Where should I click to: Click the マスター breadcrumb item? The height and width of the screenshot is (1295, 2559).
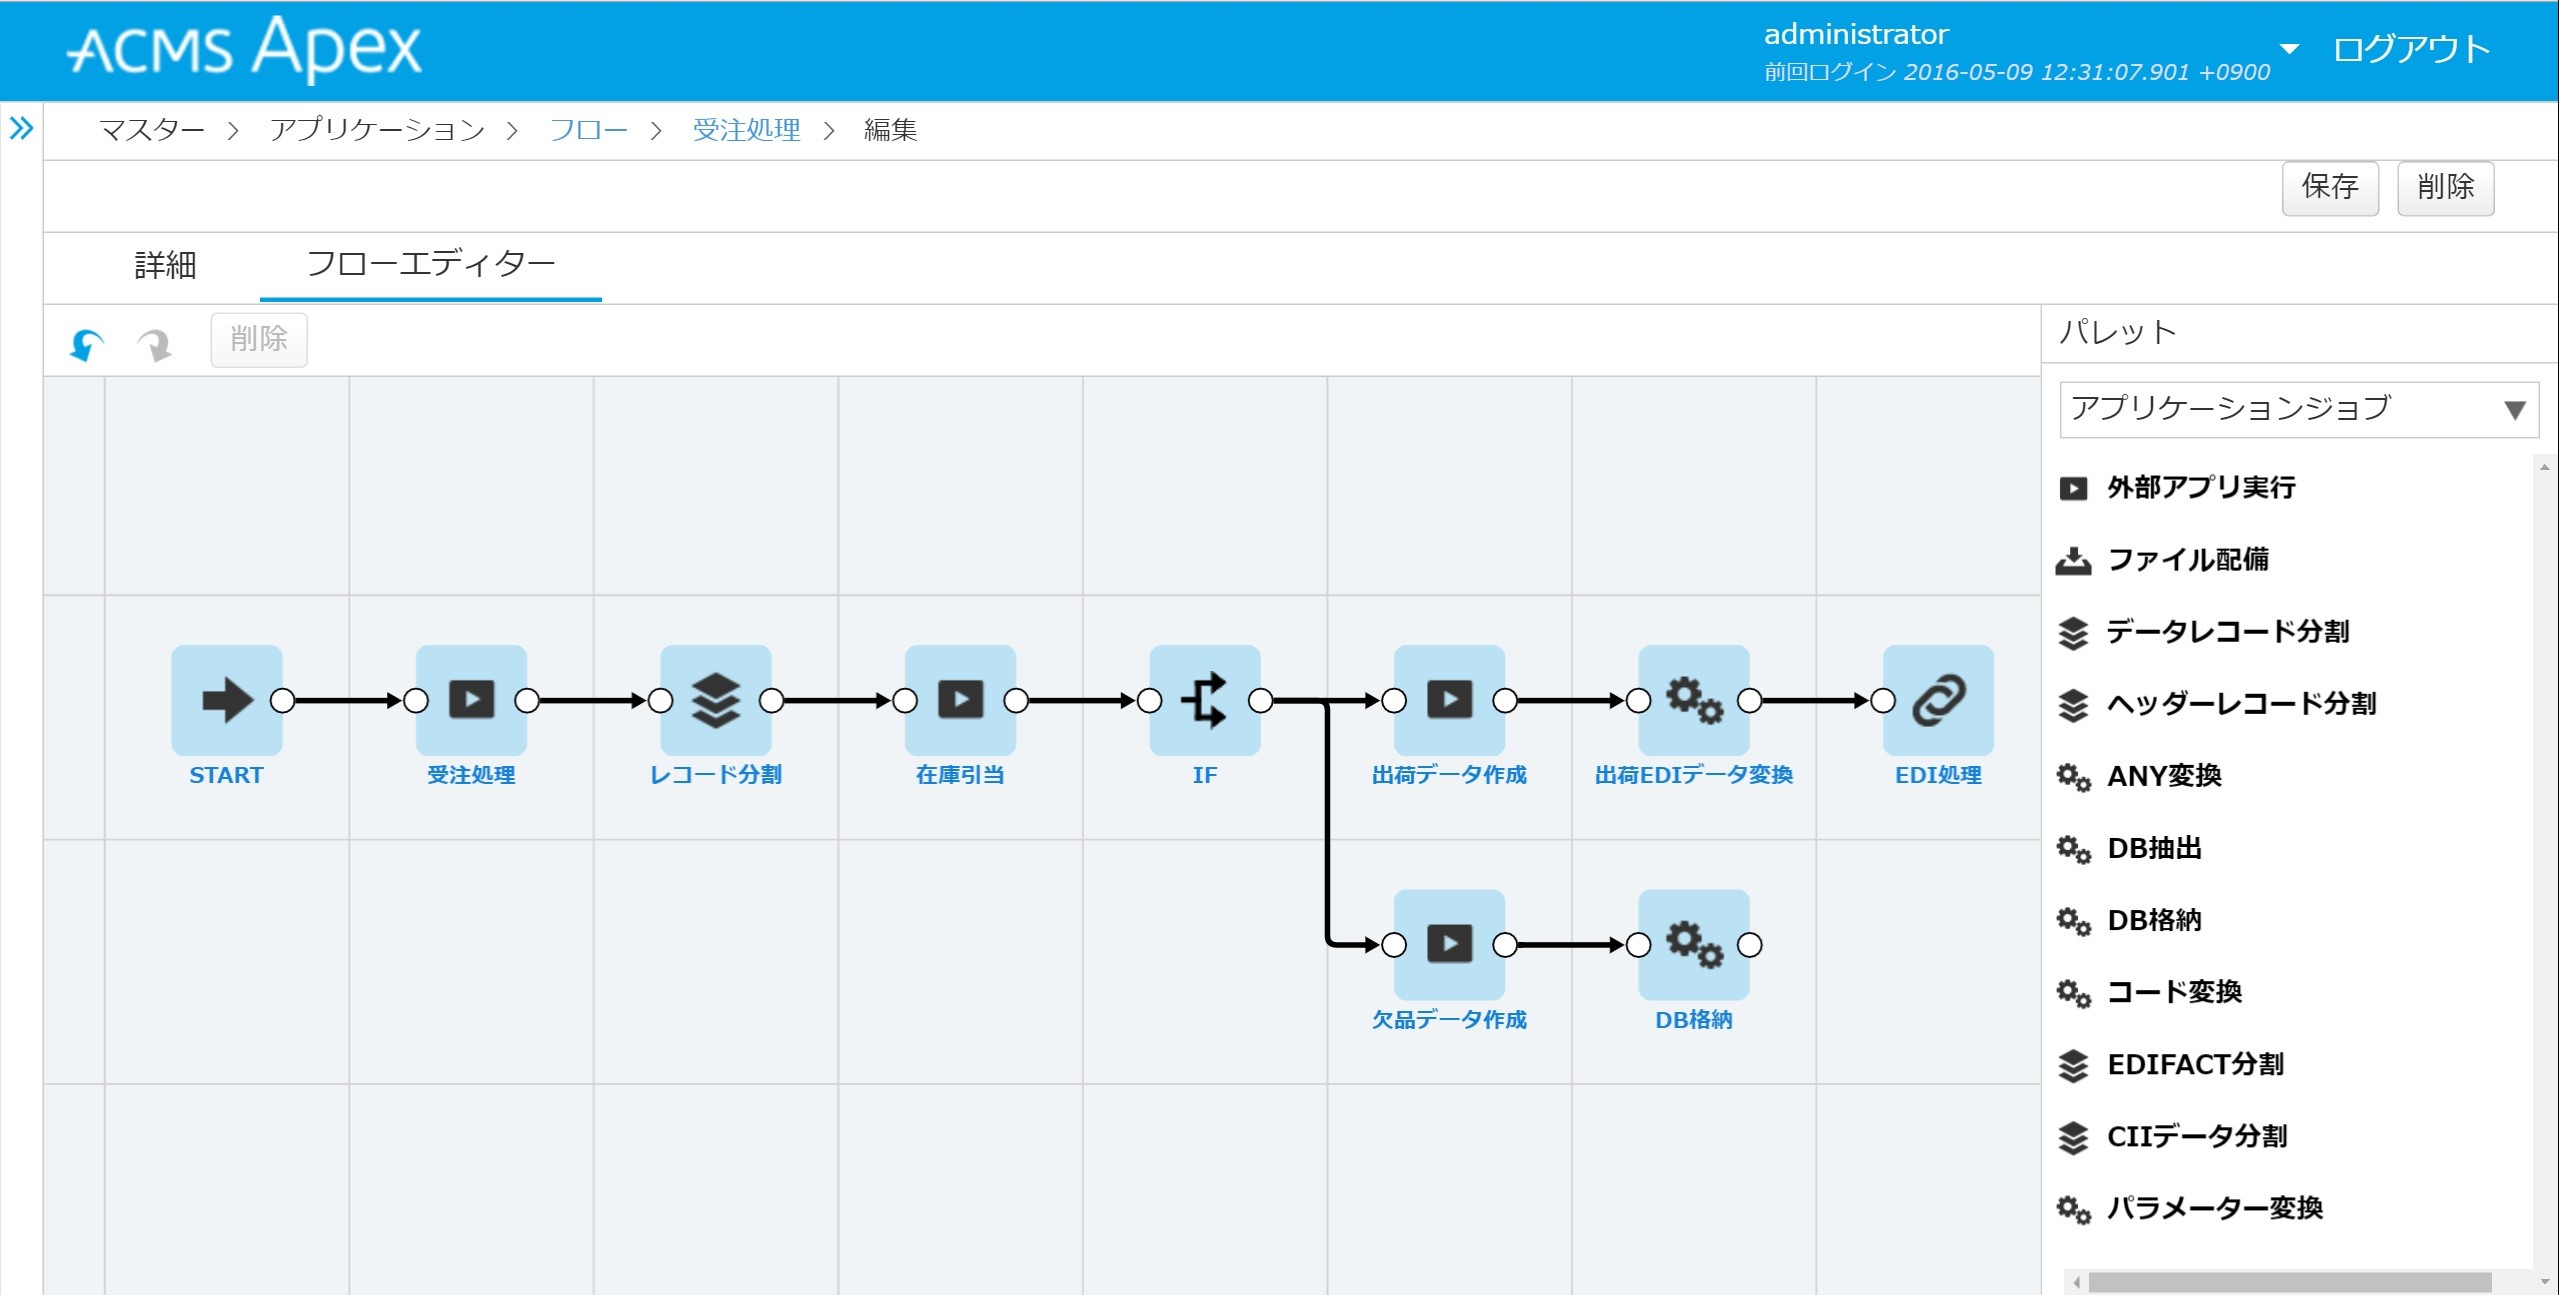[x=152, y=129]
